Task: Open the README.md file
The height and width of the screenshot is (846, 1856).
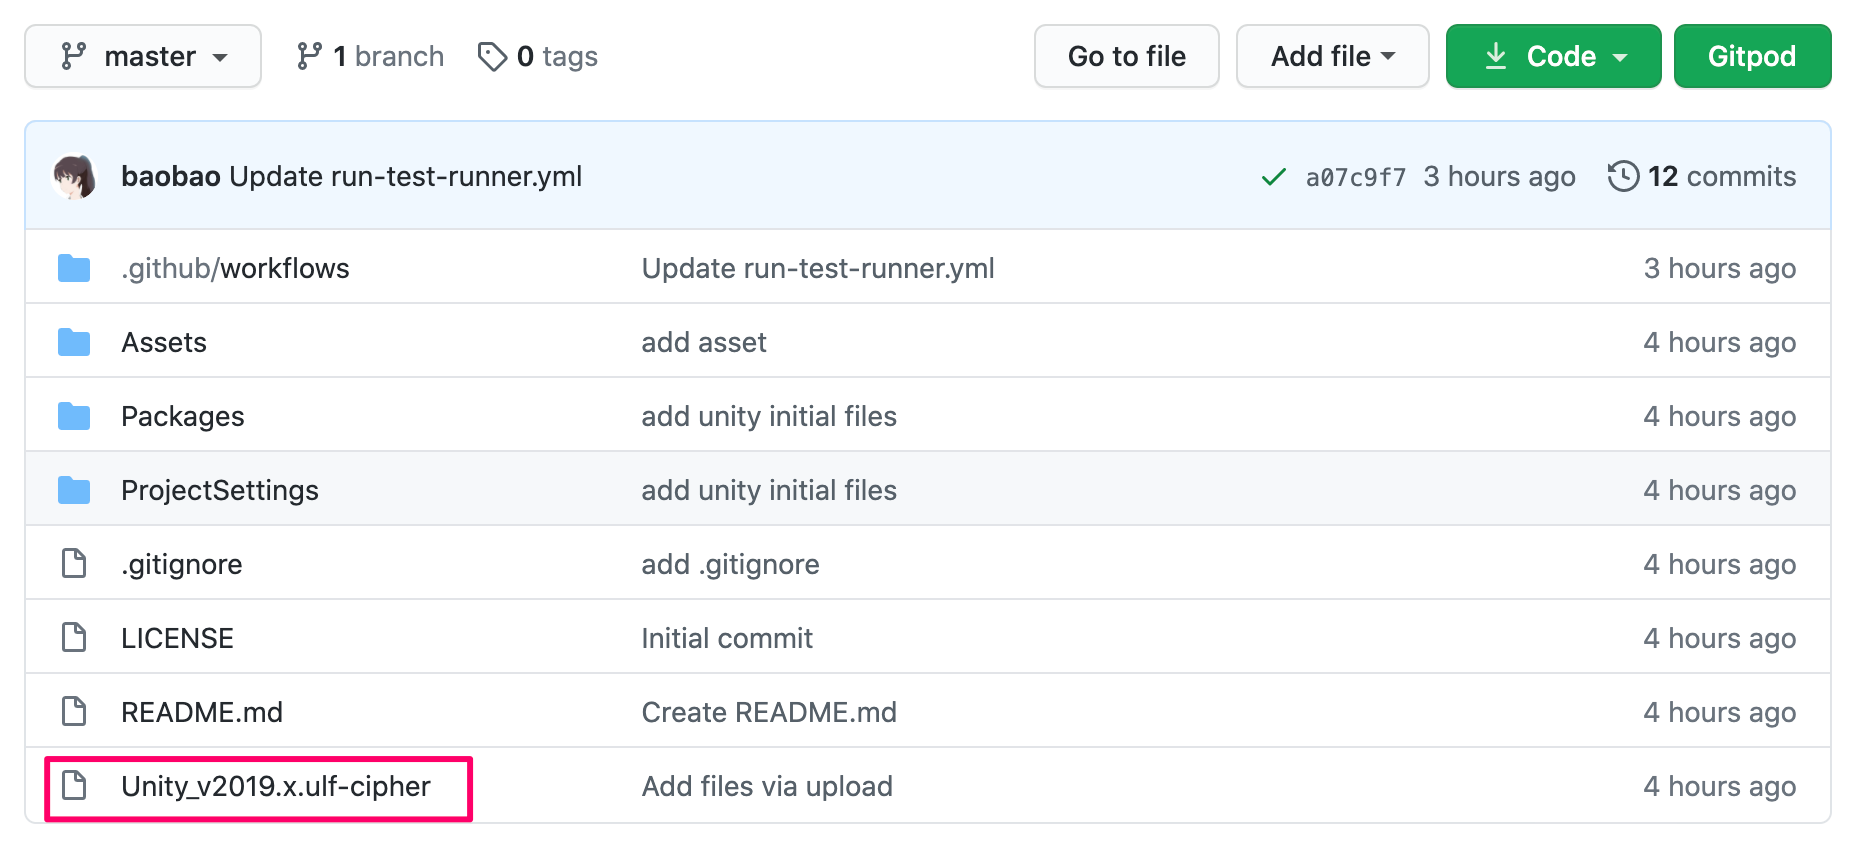Action: click(202, 712)
